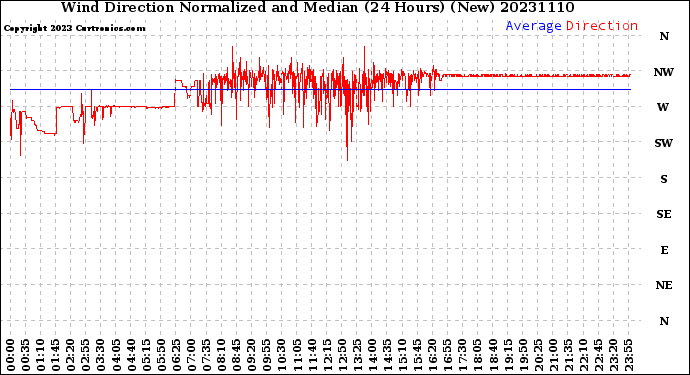Click the '09:55' time axis label

pos(267,355)
